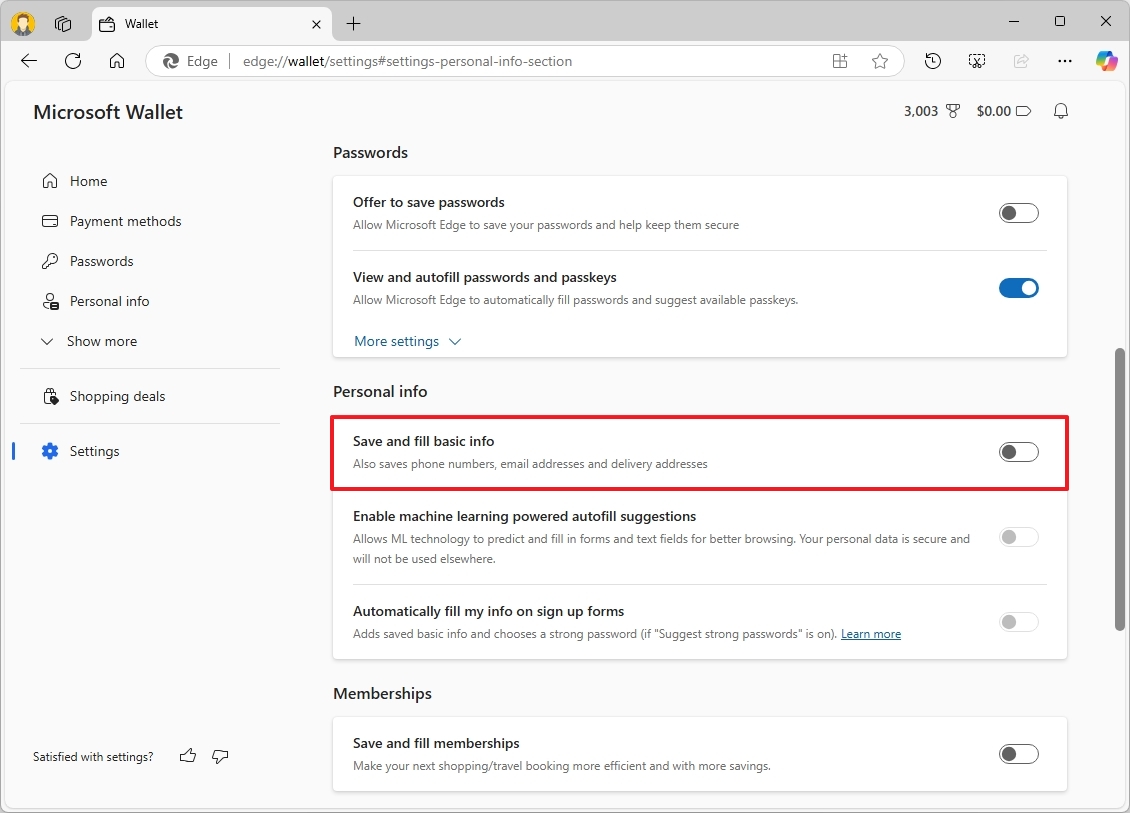The height and width of the screenshot is (813, 1130).
Task: Enable Save and fill memberships toggle
Action: [x=1018, y=754]
